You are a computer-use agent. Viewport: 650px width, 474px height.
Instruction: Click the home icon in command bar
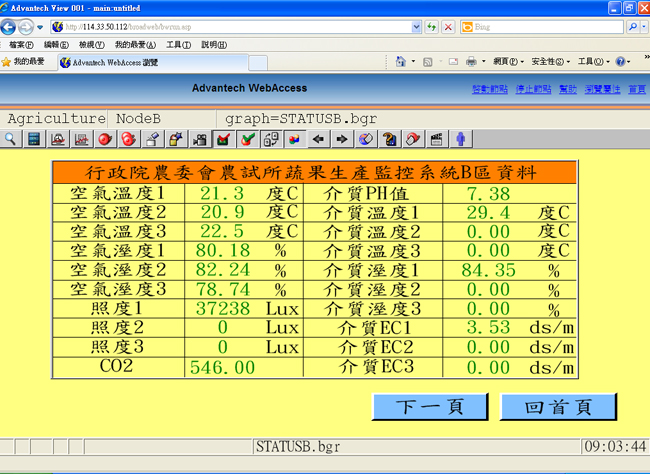pyautogui.click(x=400, y=61)
